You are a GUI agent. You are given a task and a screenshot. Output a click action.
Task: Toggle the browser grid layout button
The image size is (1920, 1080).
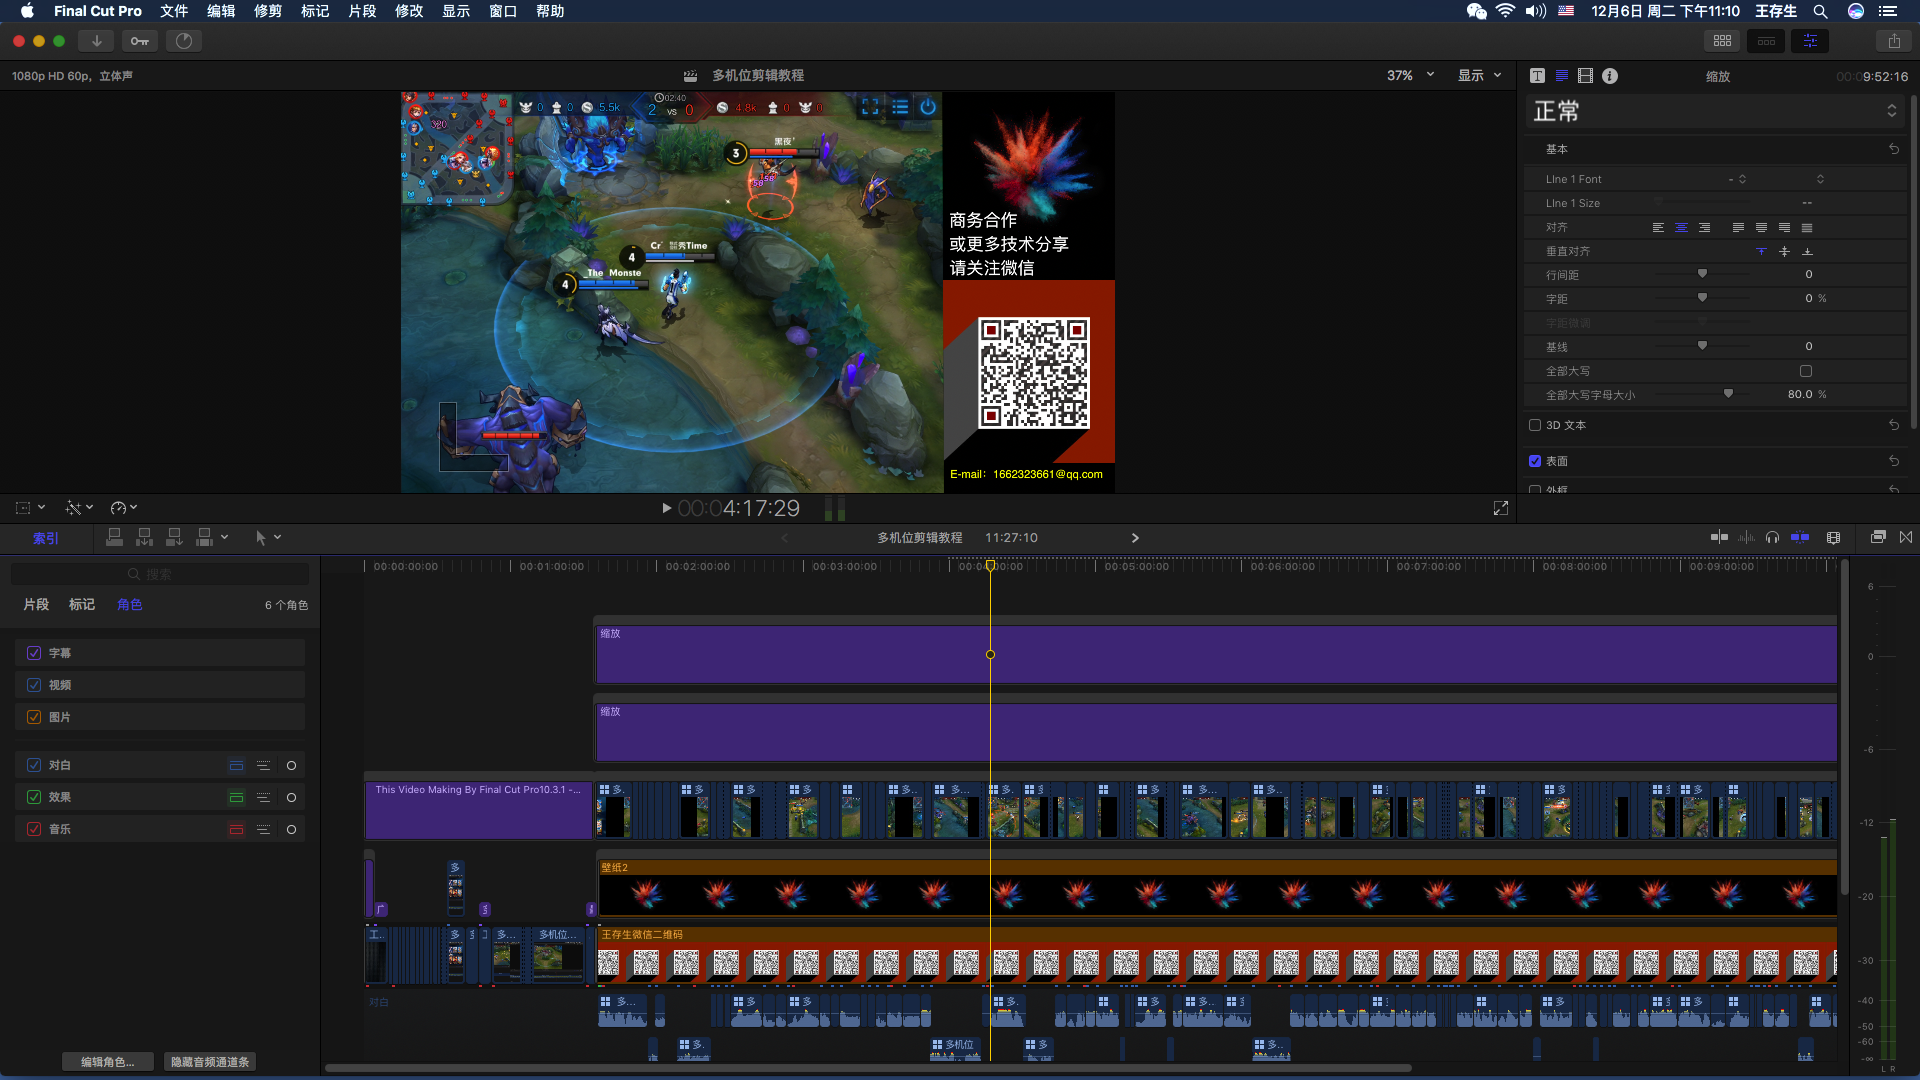point(1722,41)
